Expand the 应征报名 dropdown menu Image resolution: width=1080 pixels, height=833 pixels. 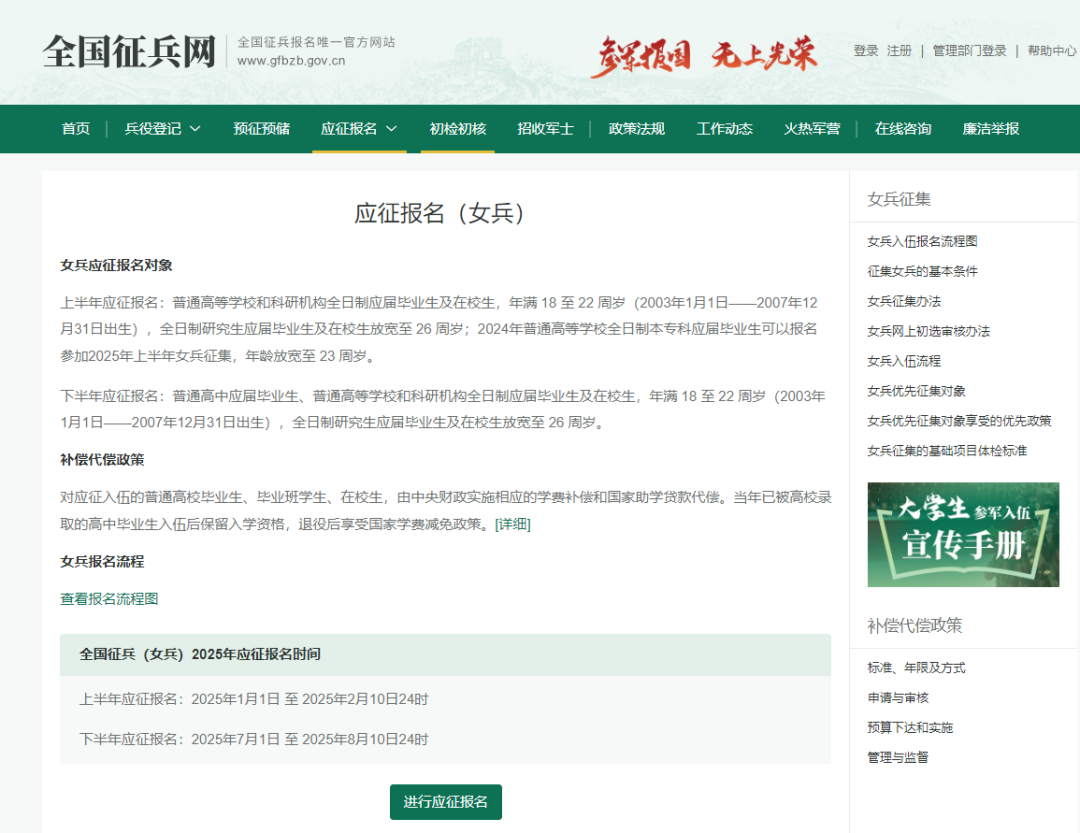358,128
